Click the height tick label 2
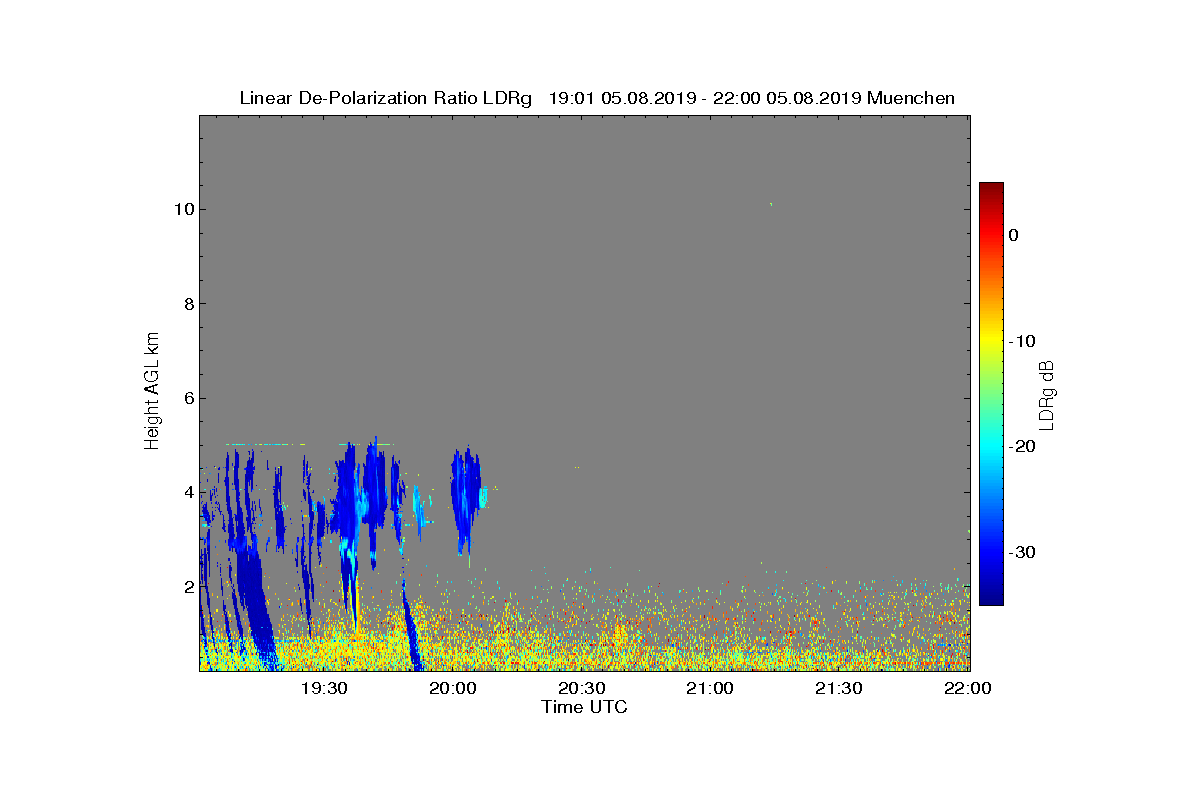1200x800 pixels. [187, 587]
